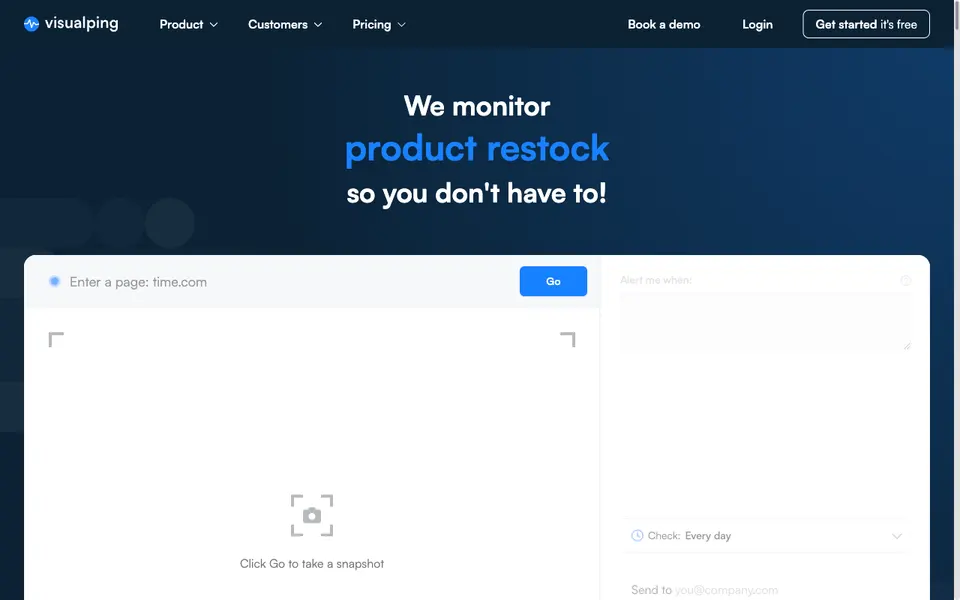Click the 'product restock' headline text
This screenshot has height=600, width=960.
tap(477, 149)
